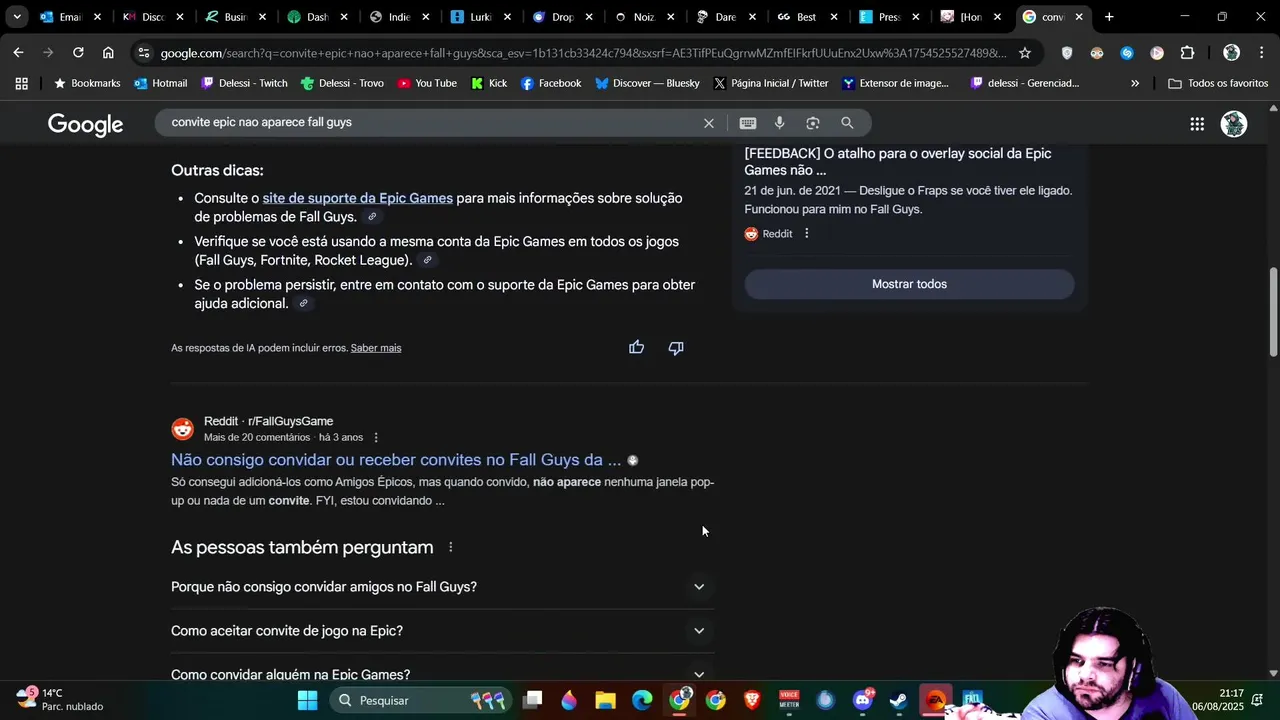Close the Dare tab
The image size is (1280, 720).
click(752, 17)
